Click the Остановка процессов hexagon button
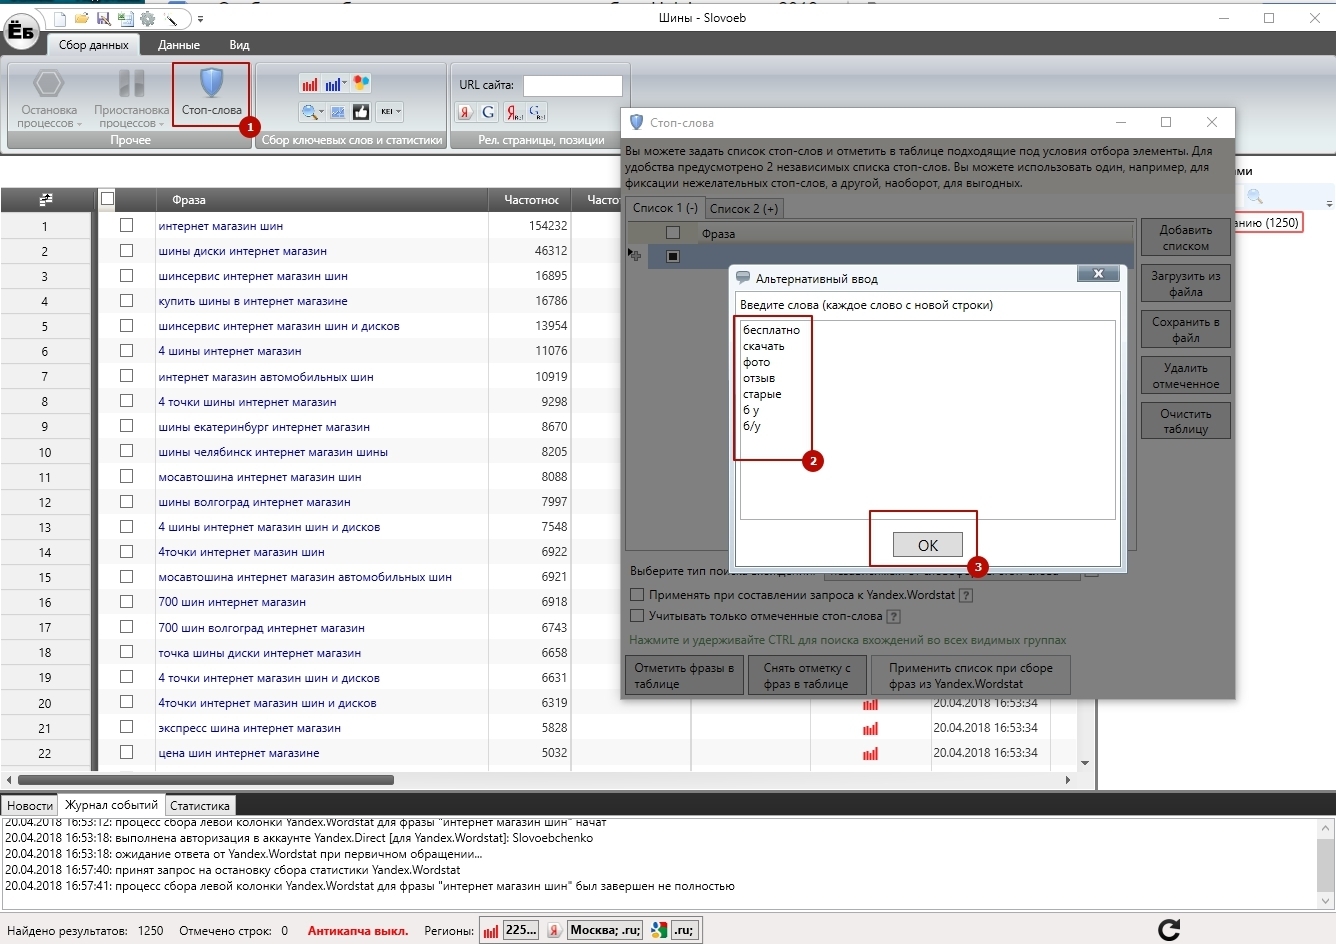Image resolution: width=1336 pixels, height=944 pixels. [x=49, y=97]
